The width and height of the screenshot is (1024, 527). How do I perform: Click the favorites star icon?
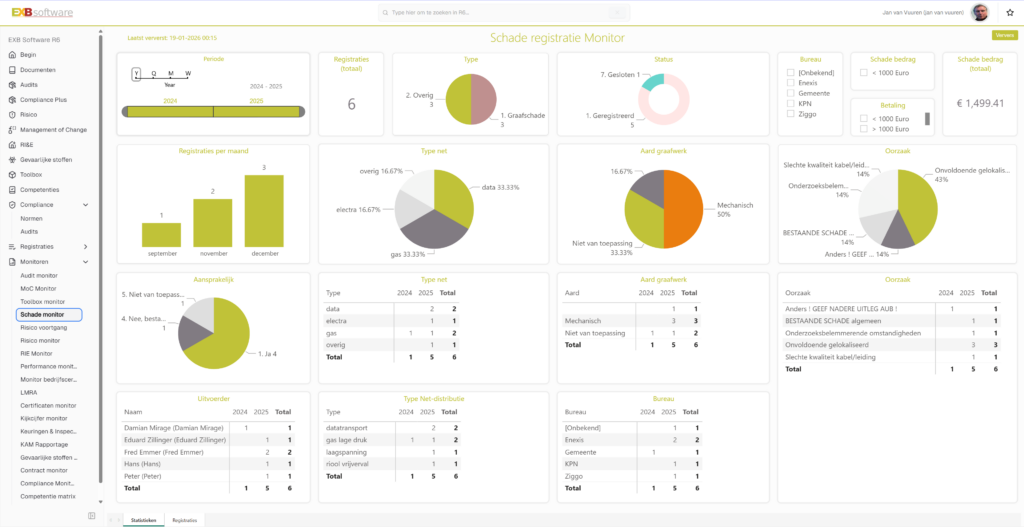(1010, 13)
